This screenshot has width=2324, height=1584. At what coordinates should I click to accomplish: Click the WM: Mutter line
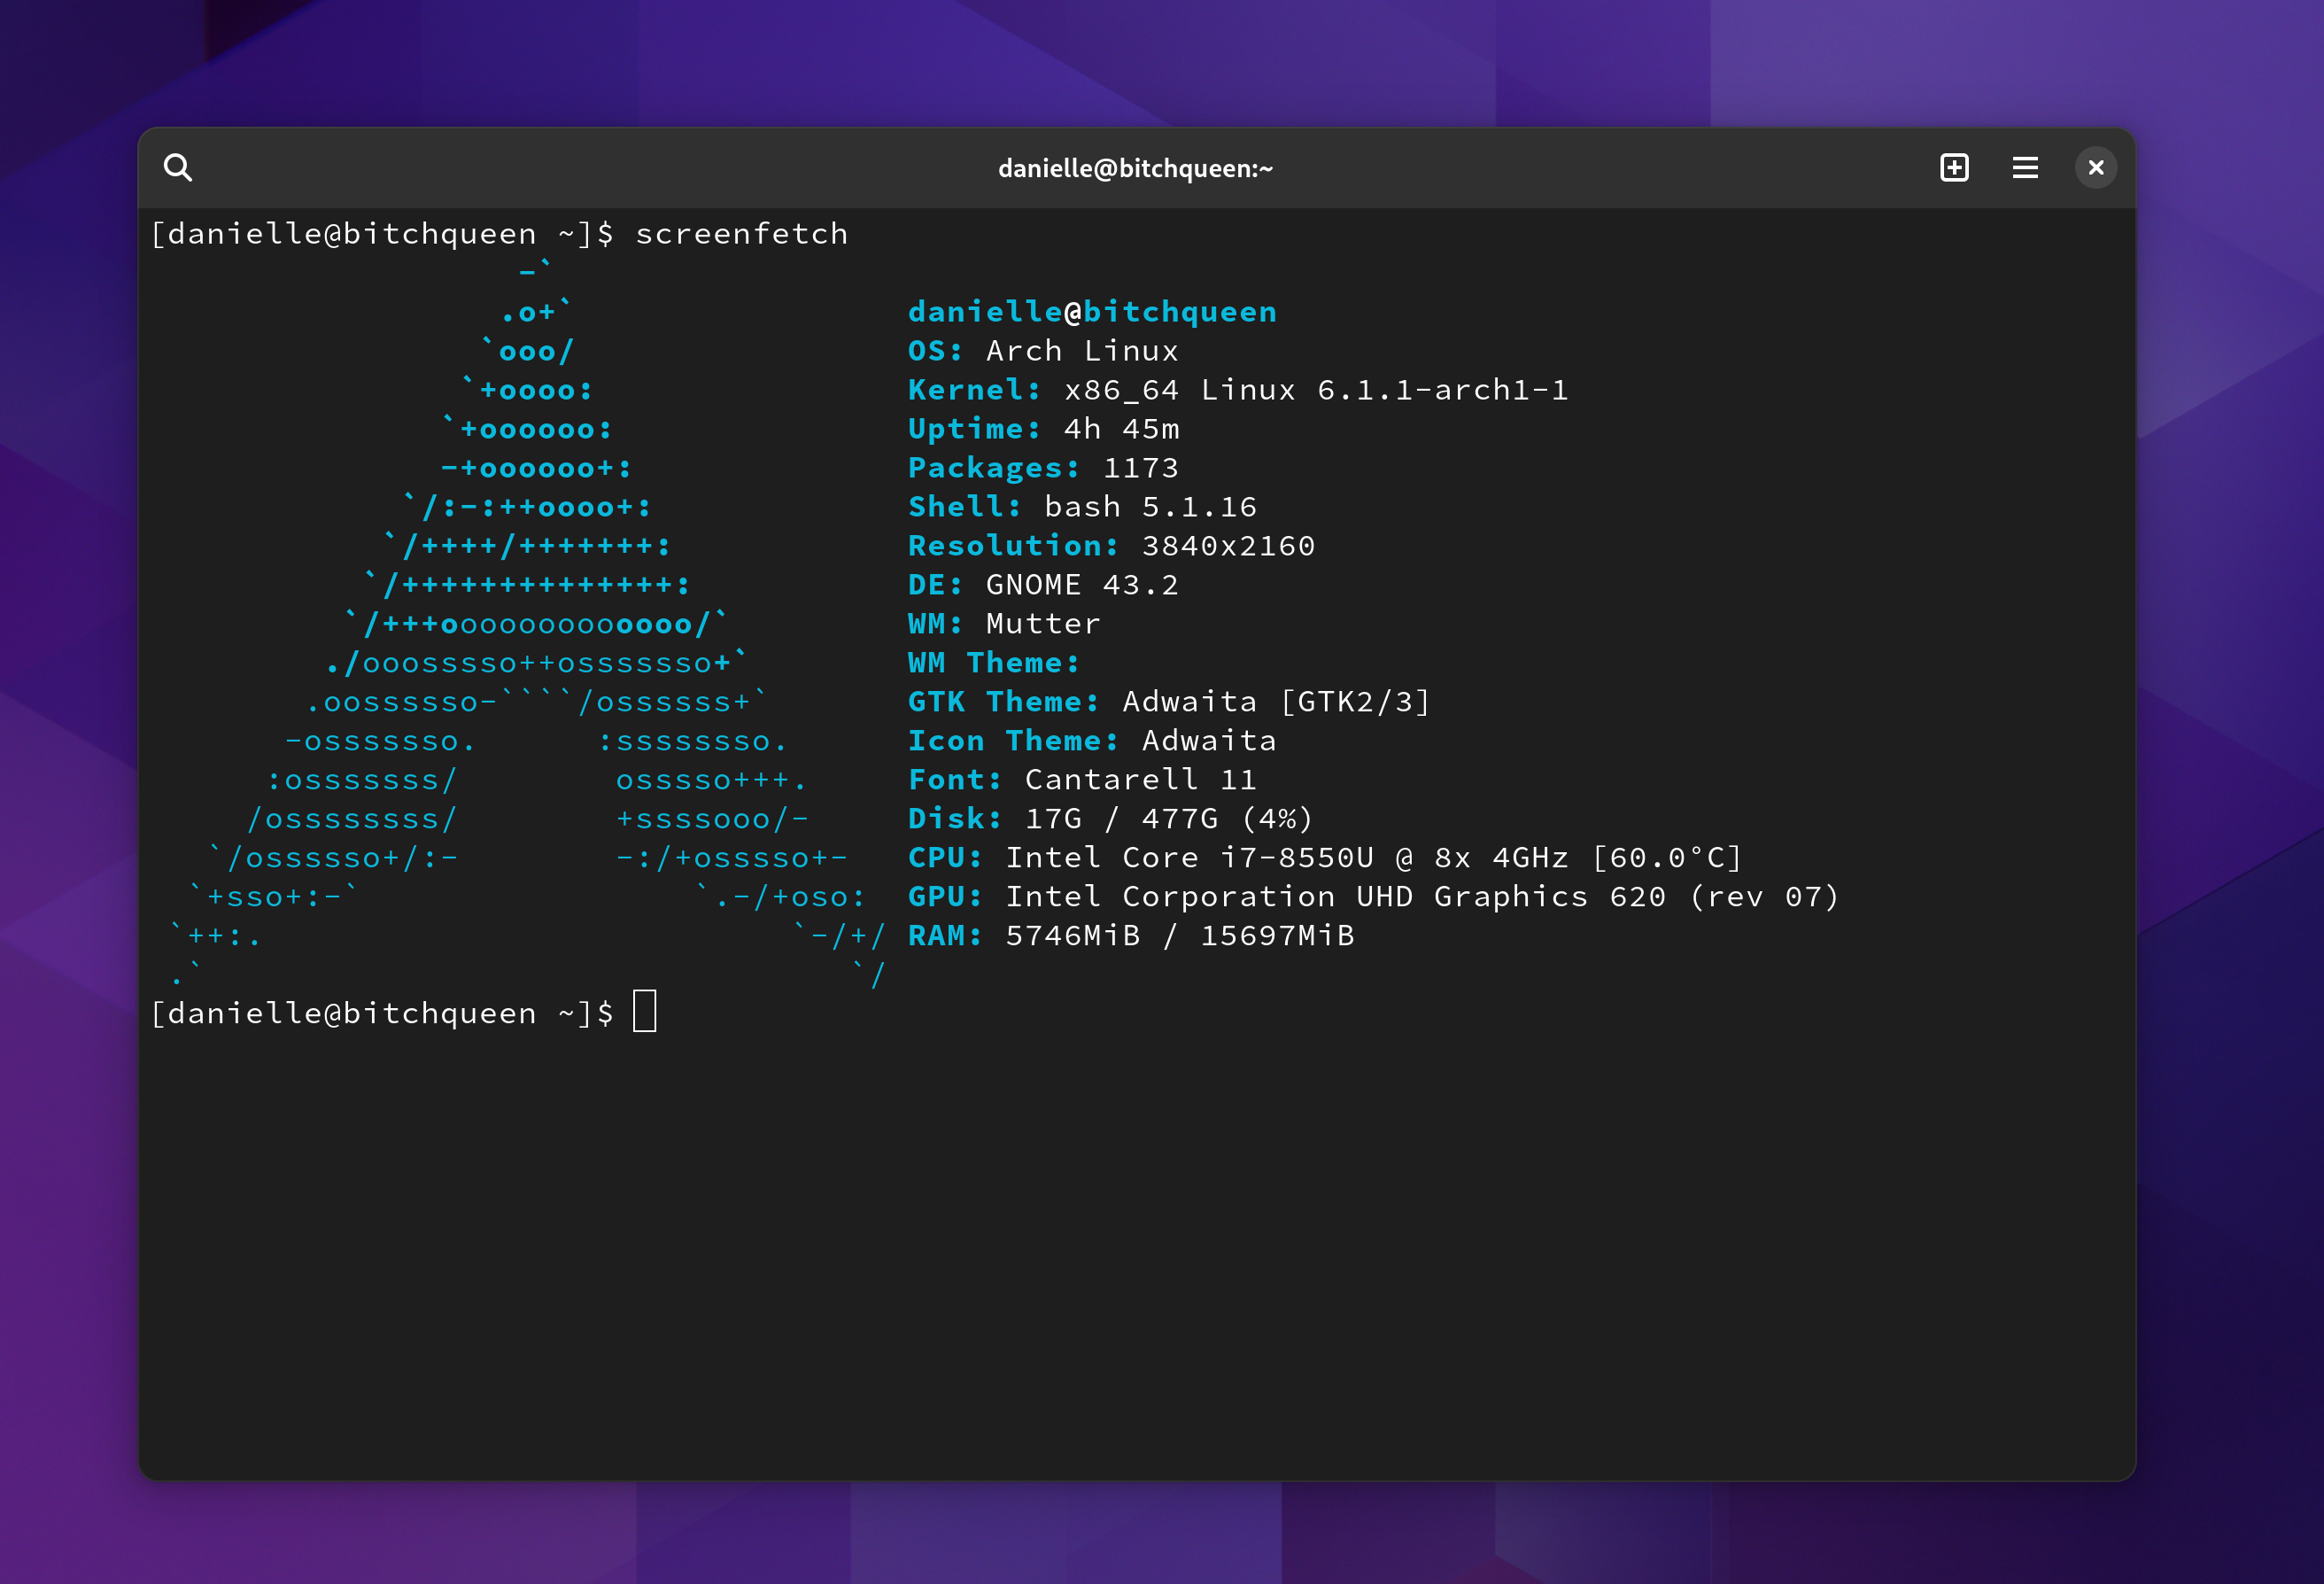coord(1004,624)
